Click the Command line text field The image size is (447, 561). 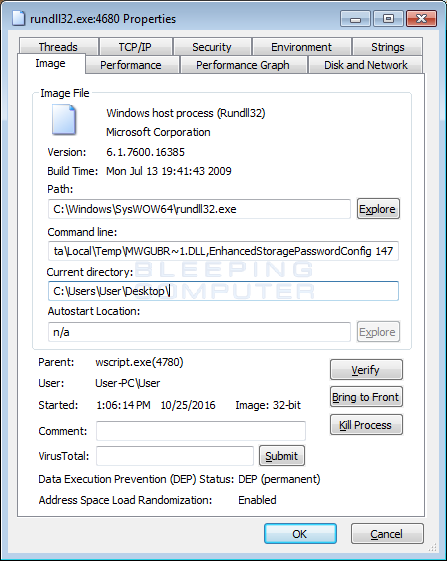(223, 251)
